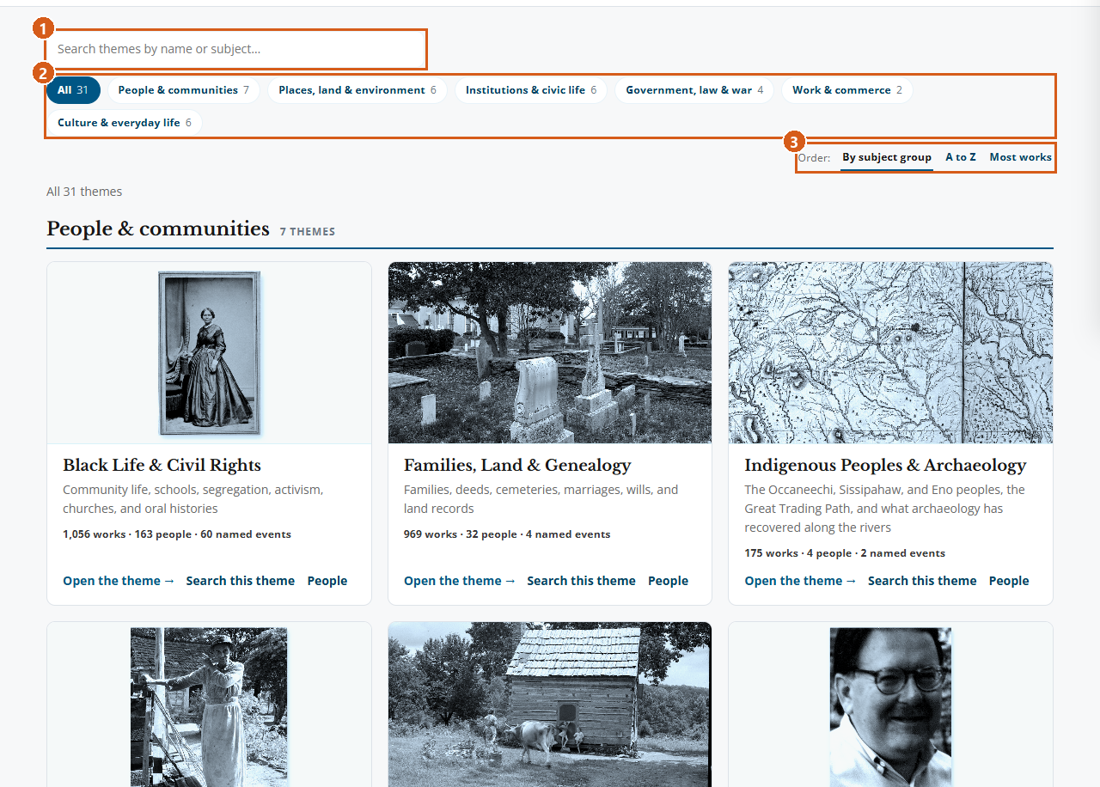Search this theme under Indigenous Peoples & Archaeology

point(922,581)
